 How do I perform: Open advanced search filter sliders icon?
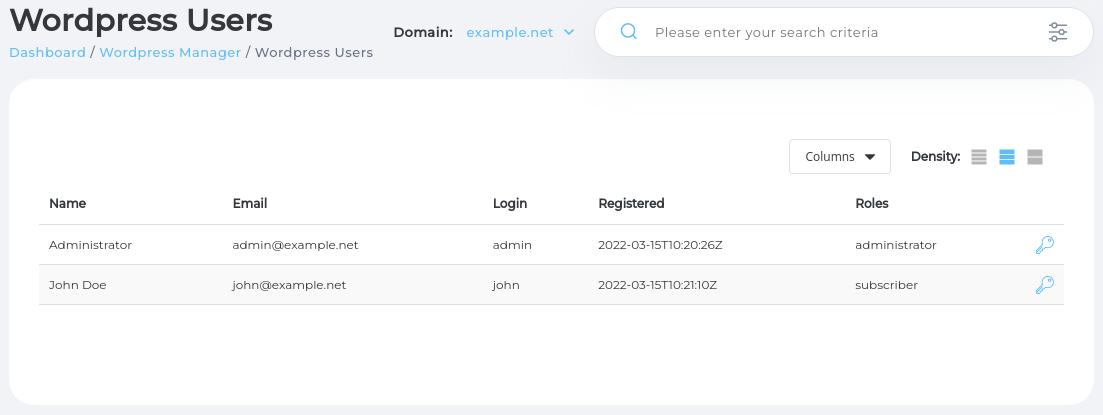[x=1057, y=32]
